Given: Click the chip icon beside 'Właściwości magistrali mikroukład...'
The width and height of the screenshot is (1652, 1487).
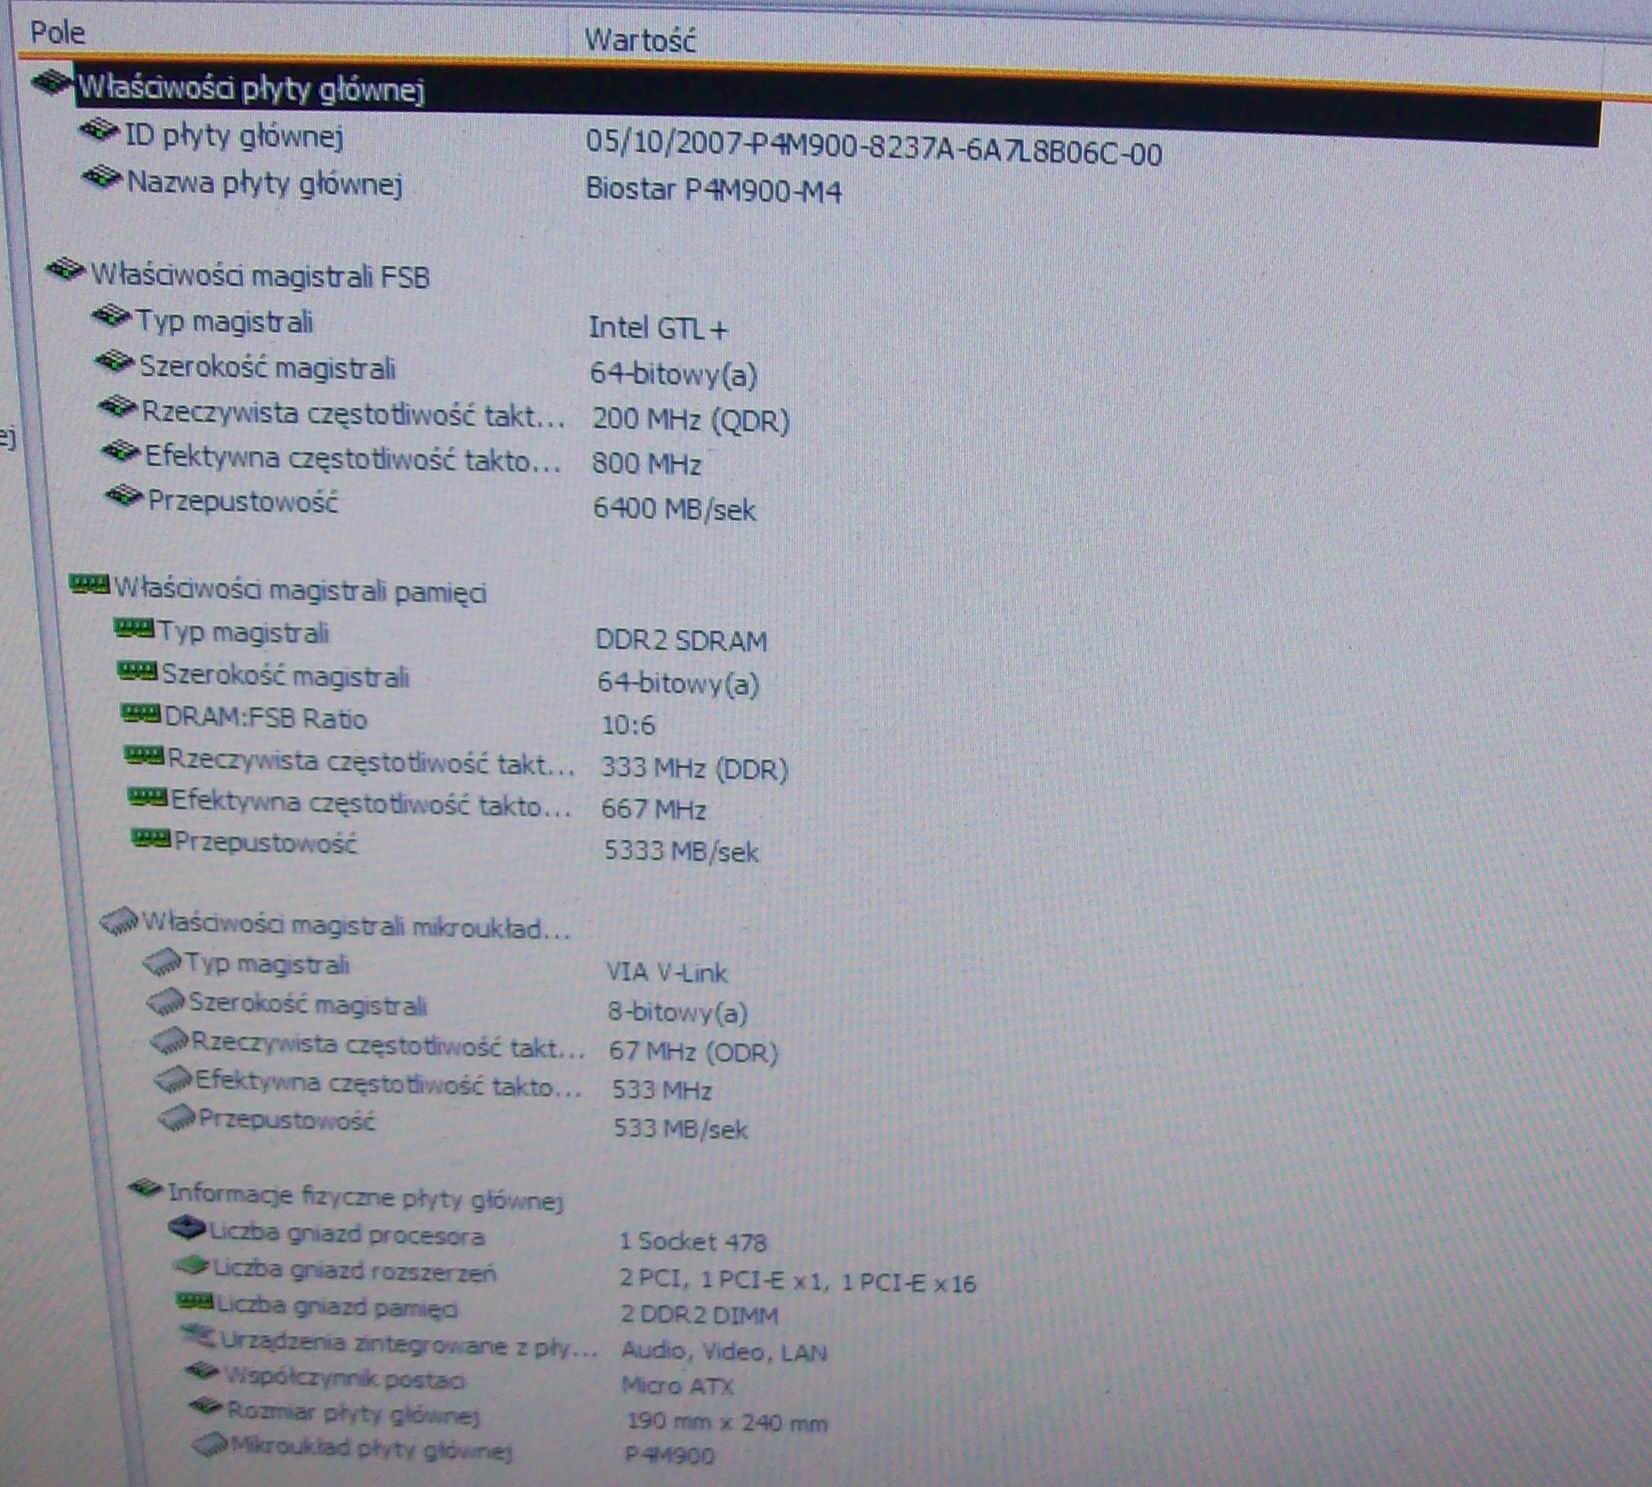Looking at the screenshot, I should click(120, 920).
